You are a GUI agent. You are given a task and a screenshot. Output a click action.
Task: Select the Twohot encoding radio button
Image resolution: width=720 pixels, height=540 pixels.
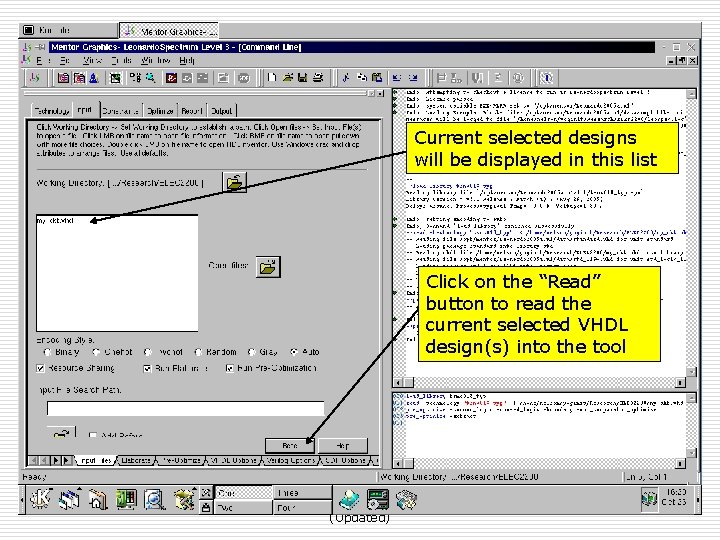coord(147,352)
